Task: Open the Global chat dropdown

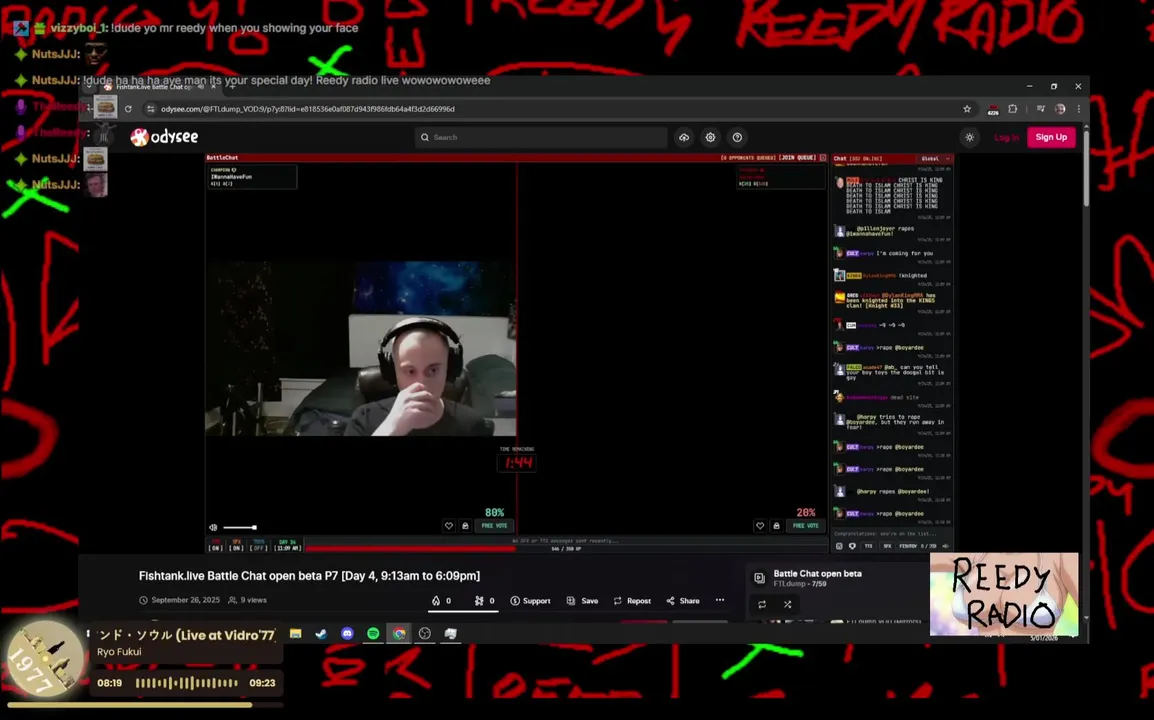Action: (x=935, y=158)
